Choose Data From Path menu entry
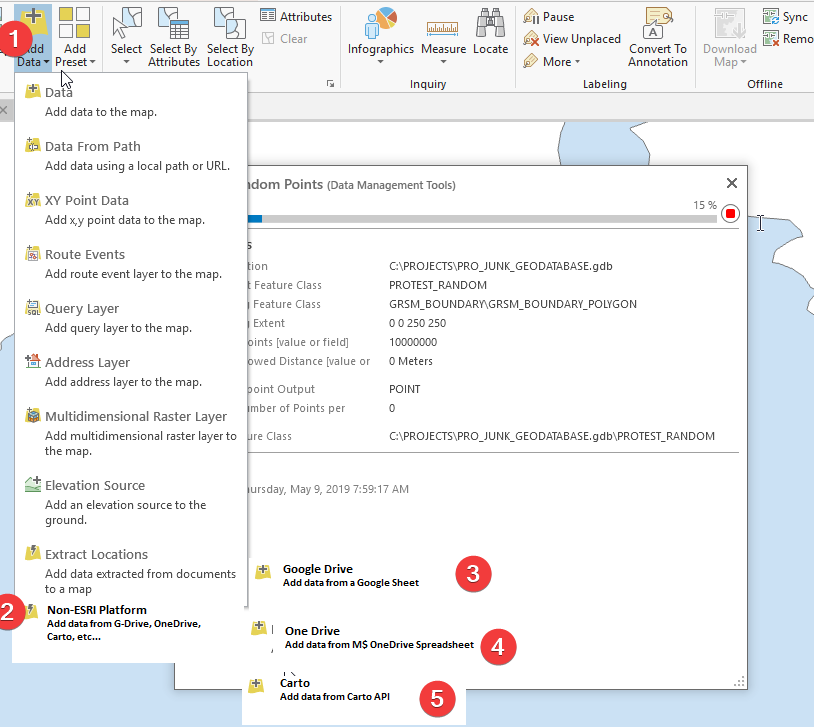The image size is (814, 727). (131, 155)
